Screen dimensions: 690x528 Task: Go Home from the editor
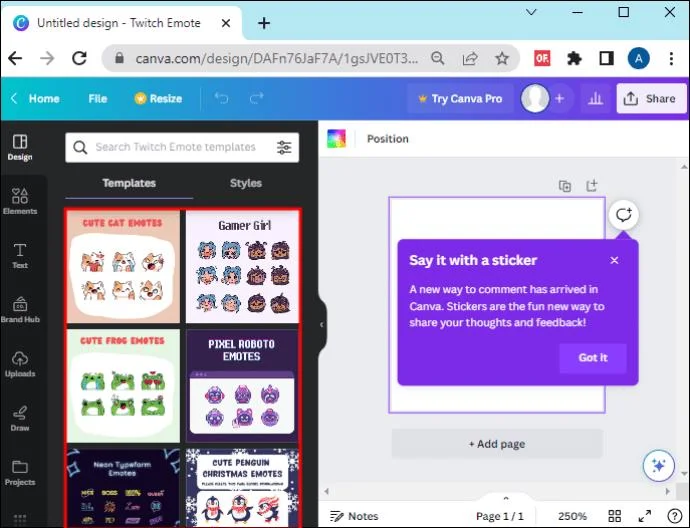44,99
